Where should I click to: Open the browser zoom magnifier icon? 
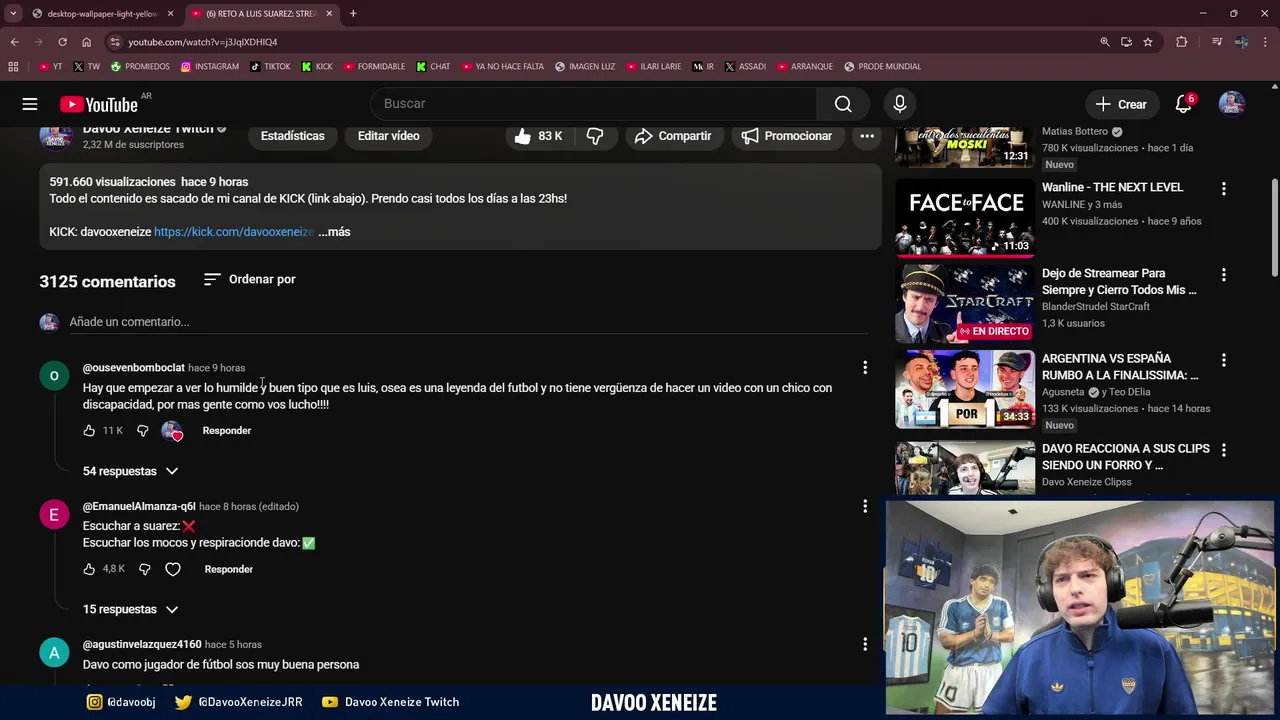point(1104,42)
